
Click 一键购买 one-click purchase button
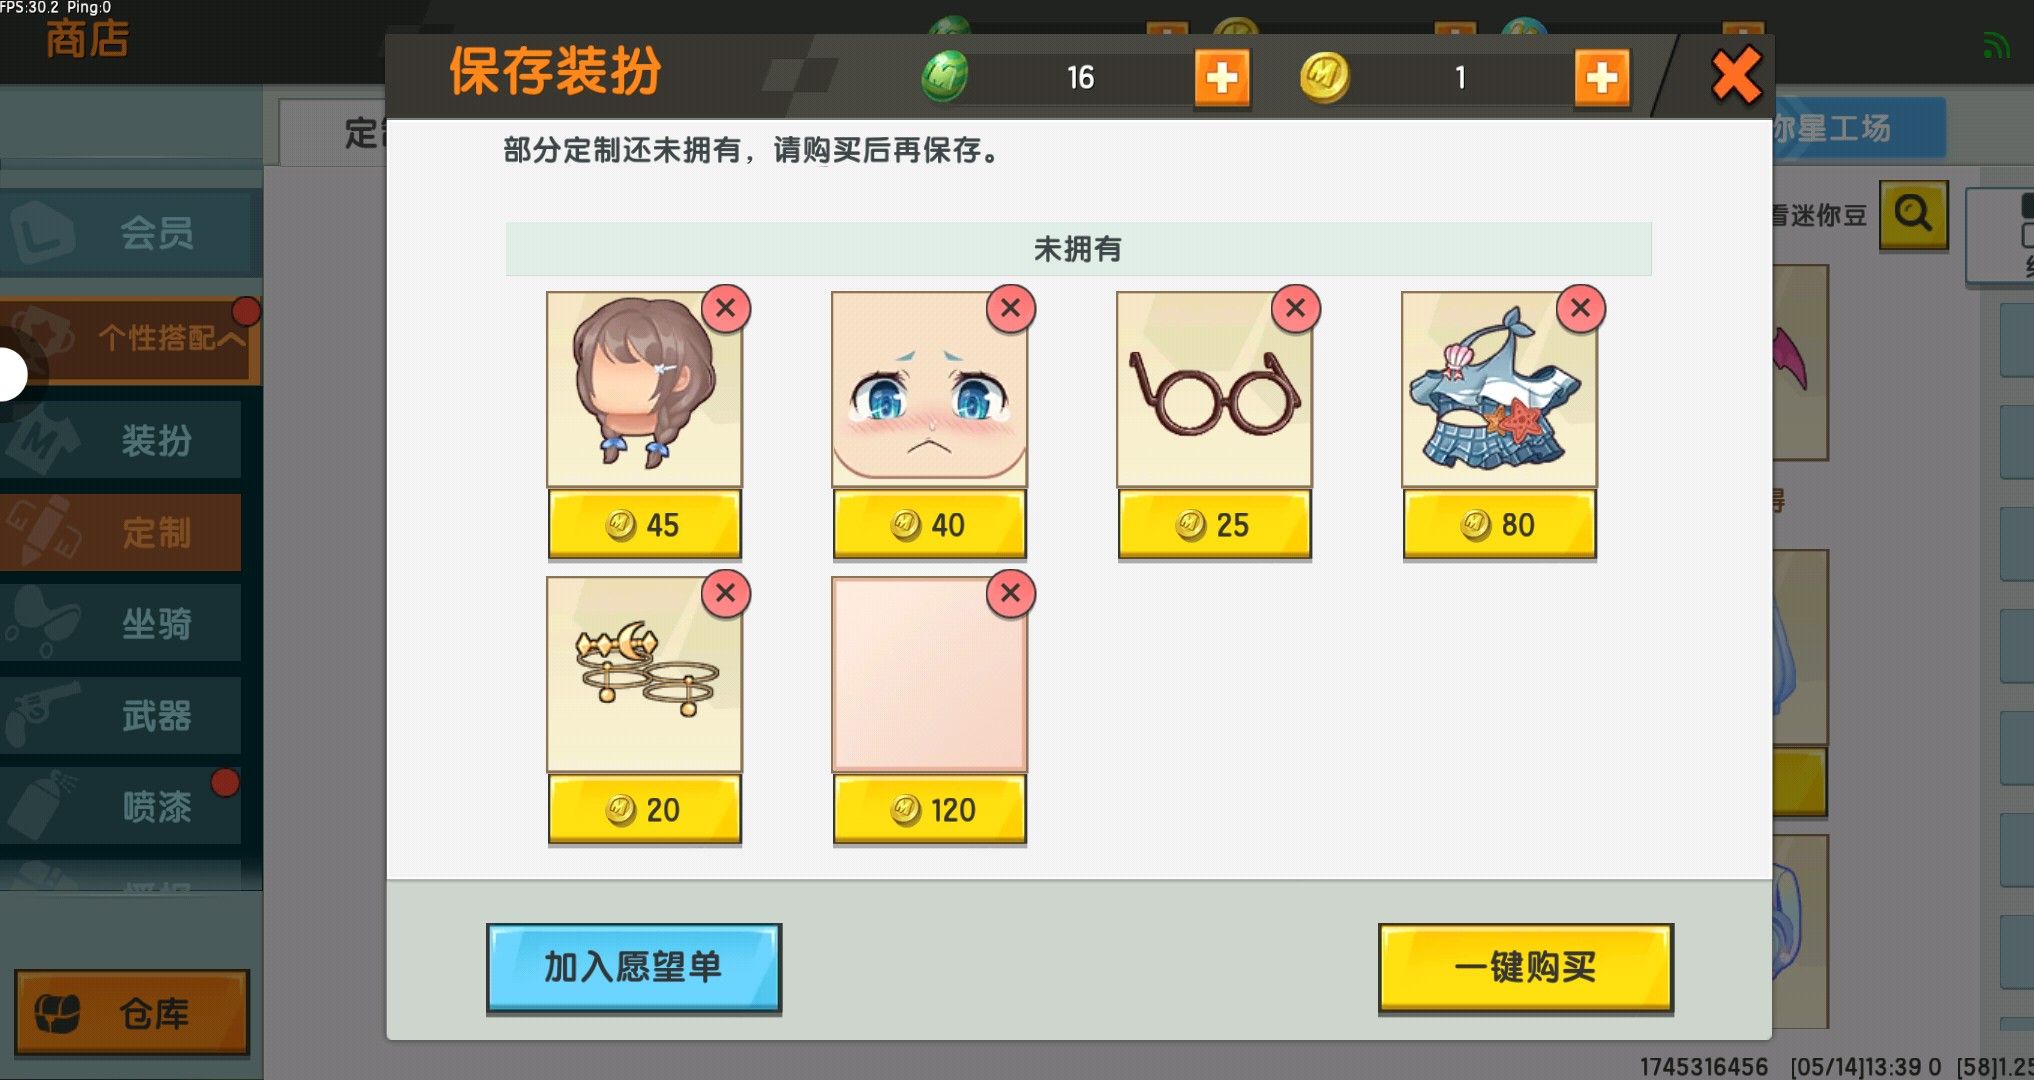1526,967
